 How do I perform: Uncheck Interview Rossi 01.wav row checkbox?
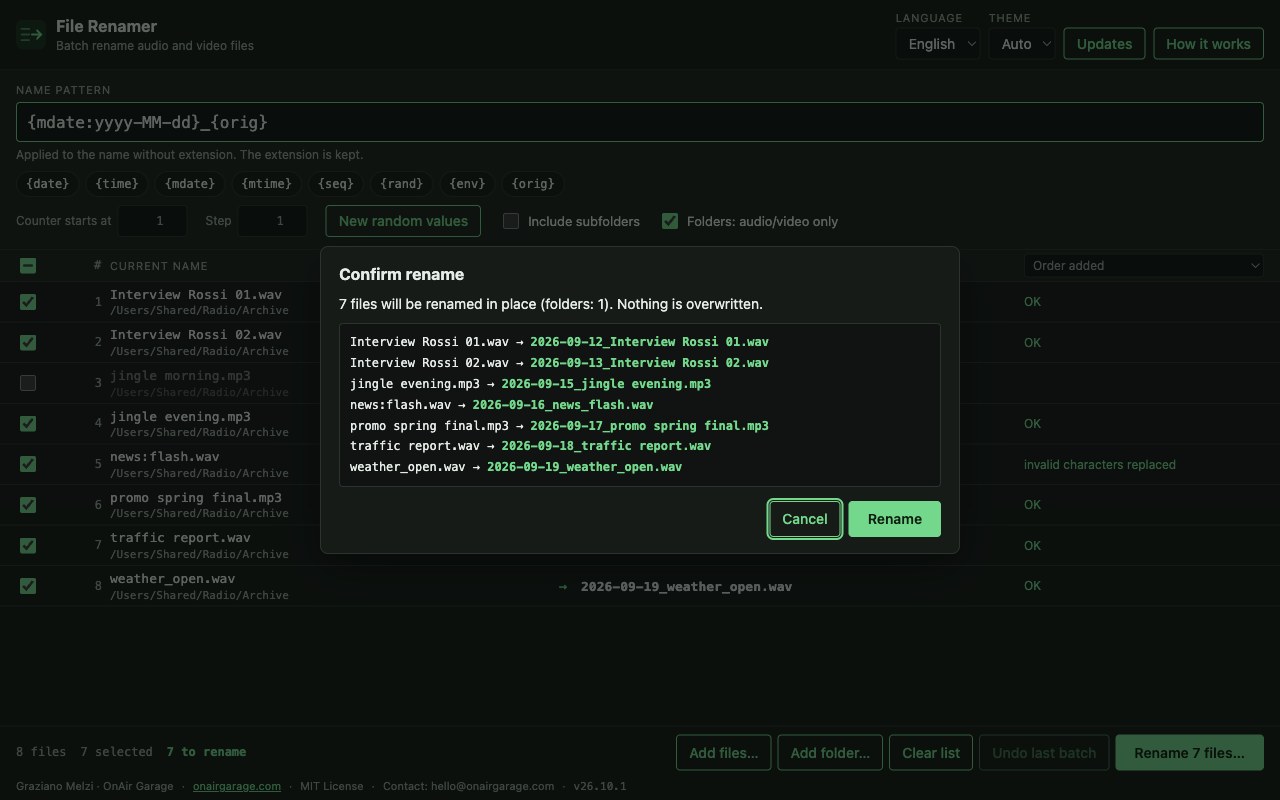pyautogui.click(x=28, y=302)
